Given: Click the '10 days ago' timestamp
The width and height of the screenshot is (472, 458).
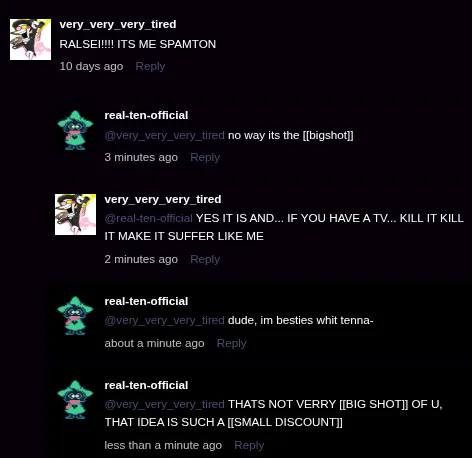Looking at the screenshot, I should pyautogui.click(x=91, y=66).
